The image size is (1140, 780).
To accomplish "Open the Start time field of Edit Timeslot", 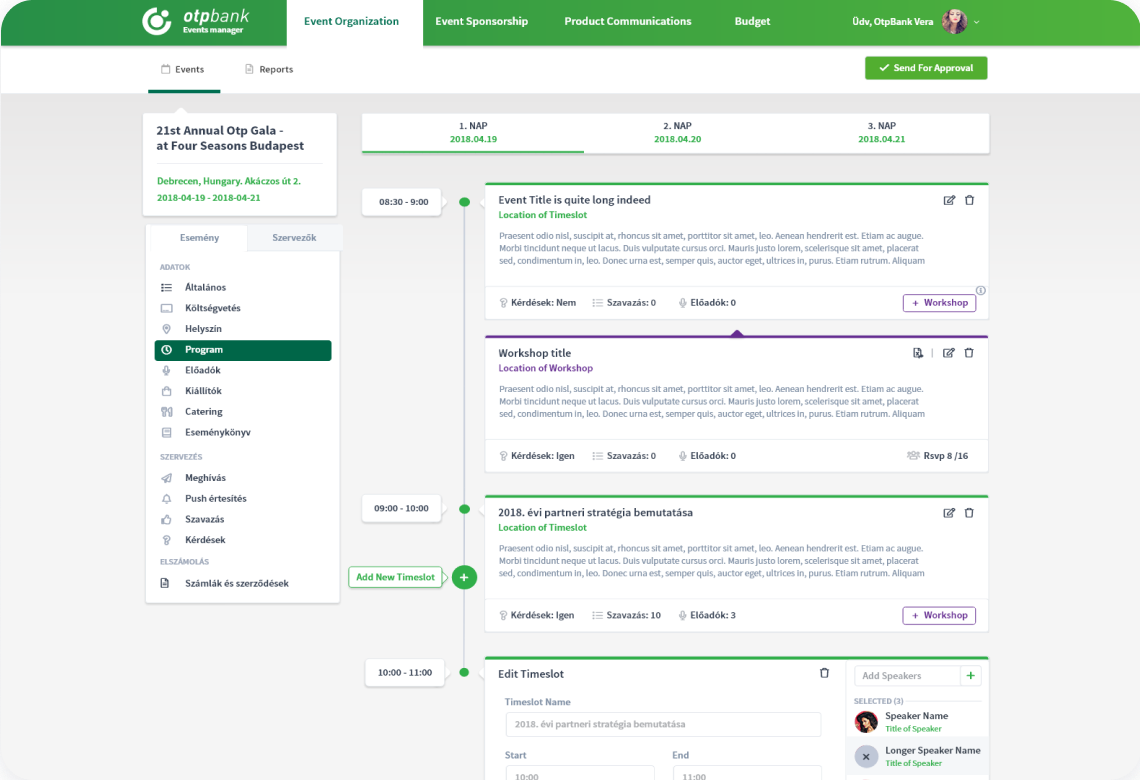I will (579, 773).
